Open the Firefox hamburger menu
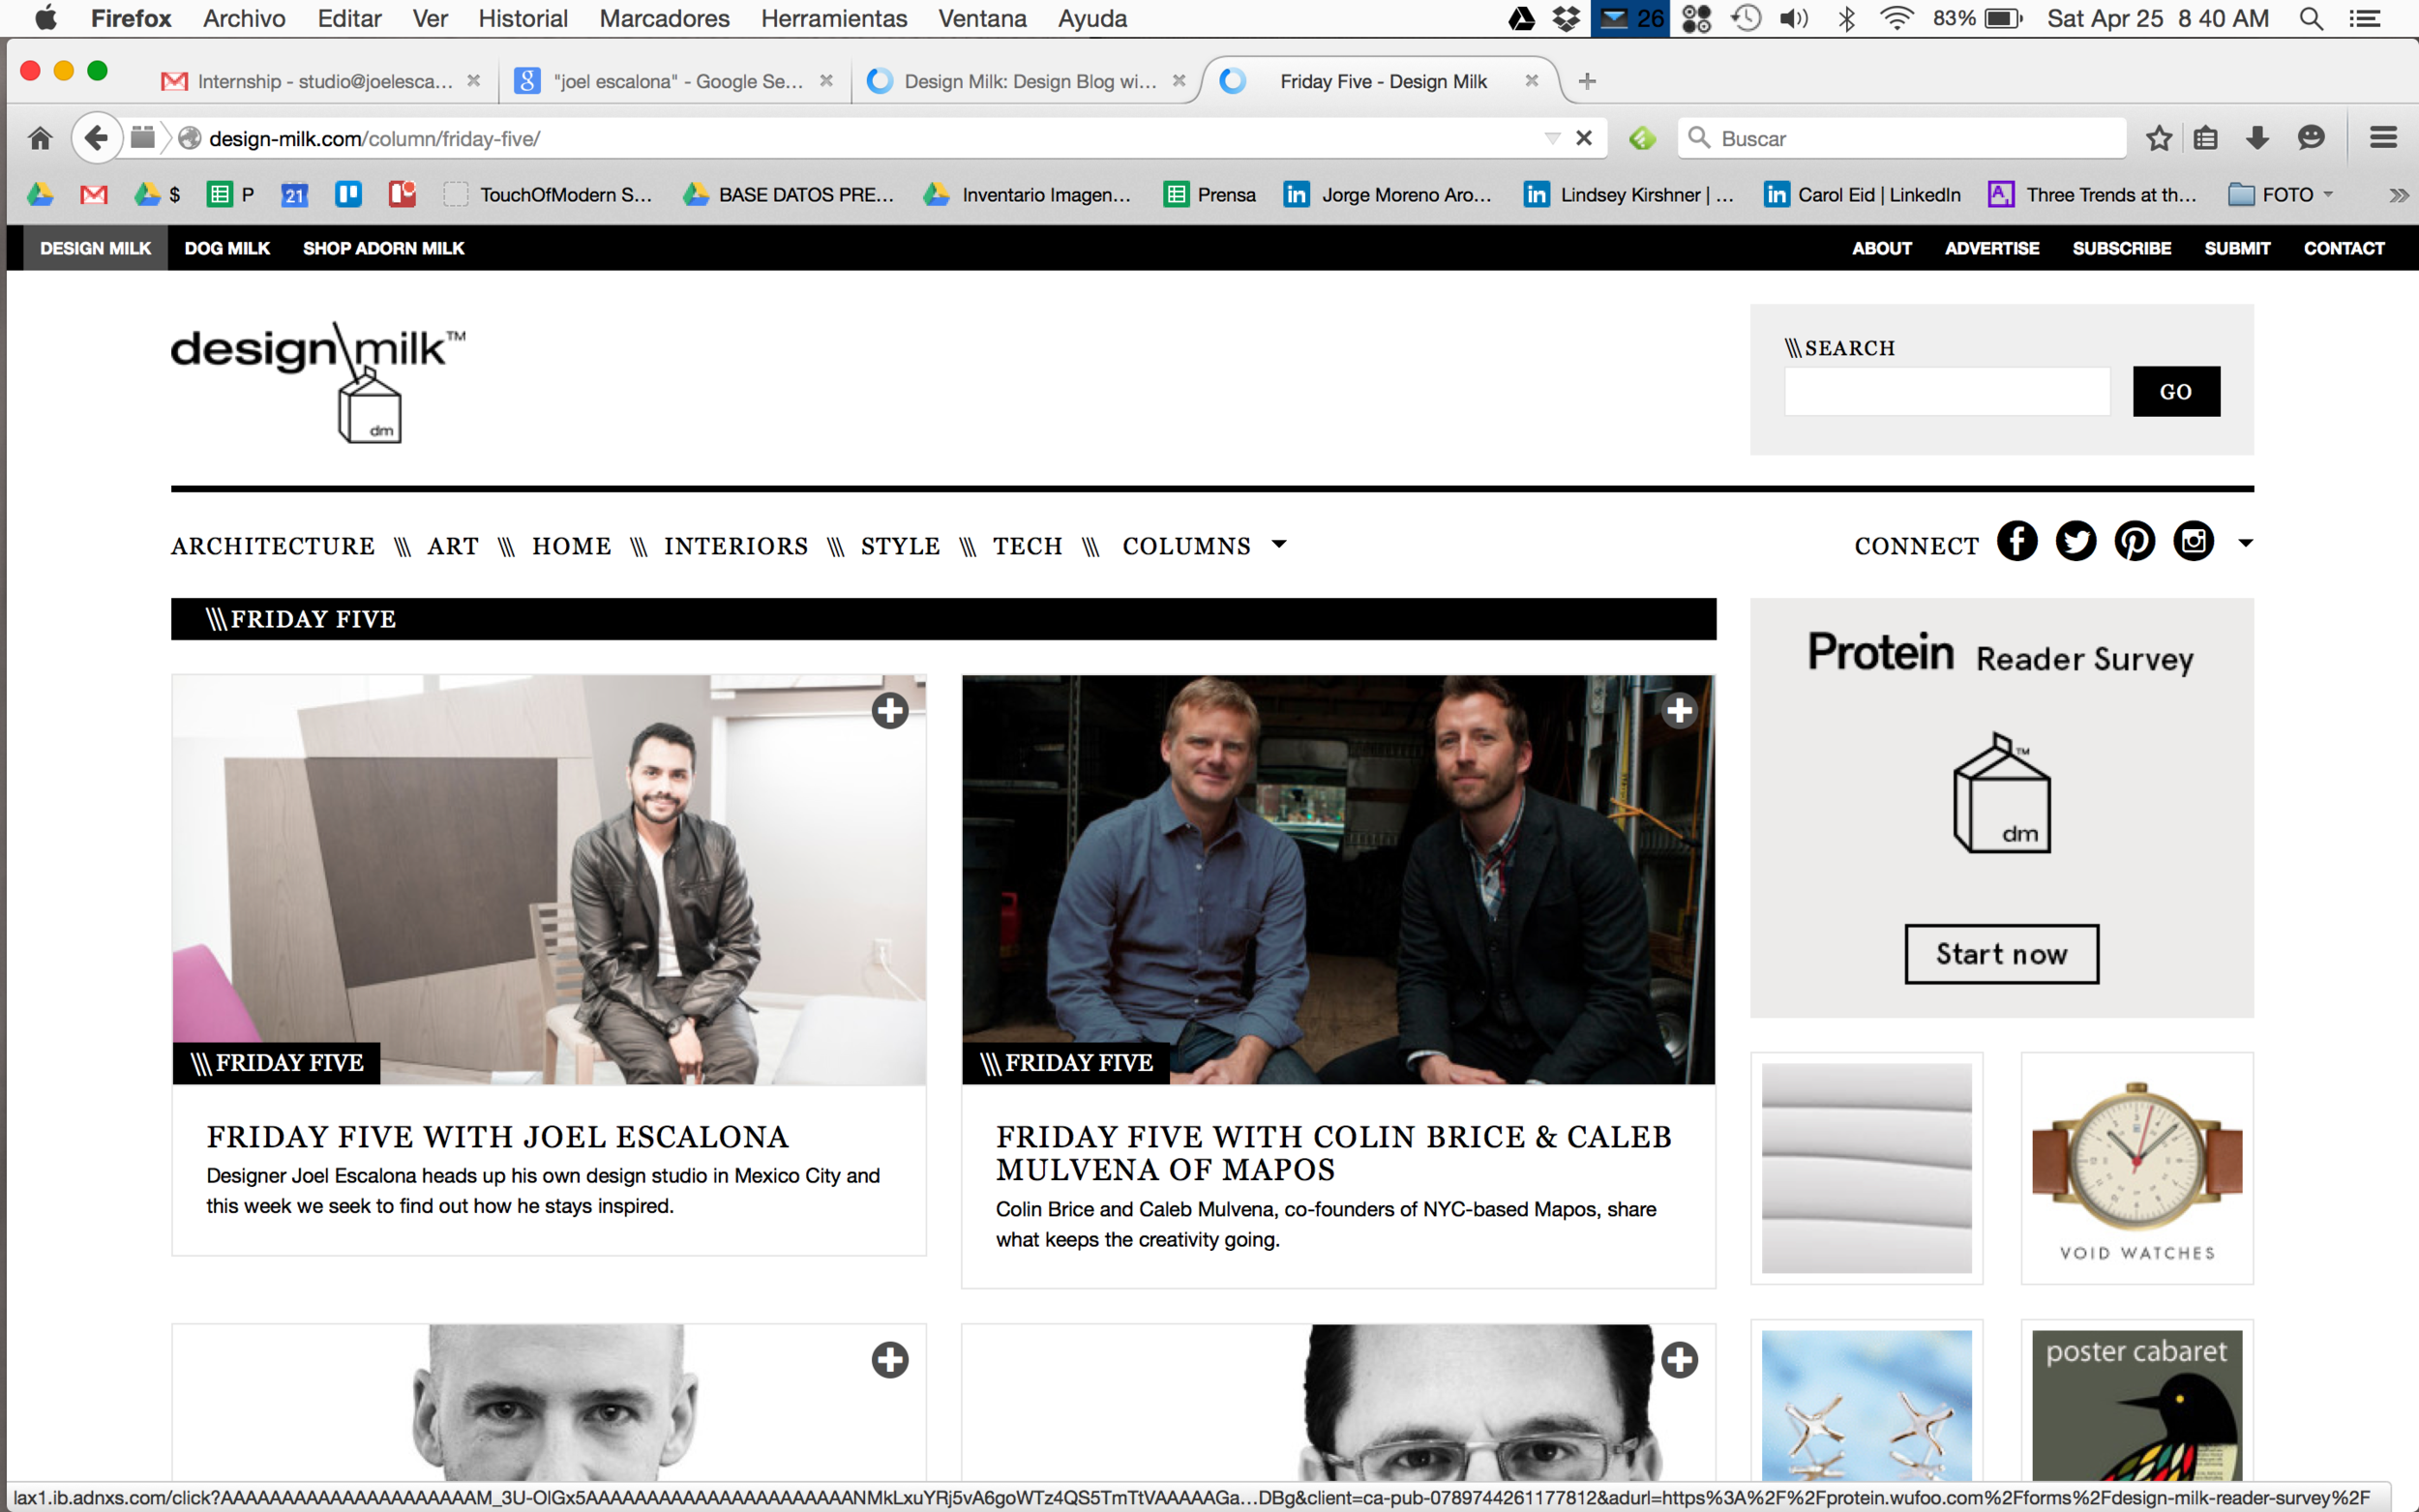This screenshot has height=1512, width=2419. 2383,138
